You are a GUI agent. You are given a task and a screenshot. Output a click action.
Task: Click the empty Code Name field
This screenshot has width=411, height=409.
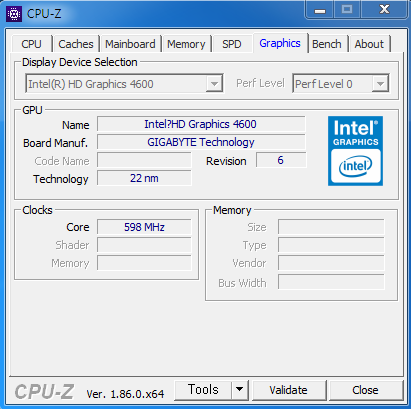(x=144, y=160)
